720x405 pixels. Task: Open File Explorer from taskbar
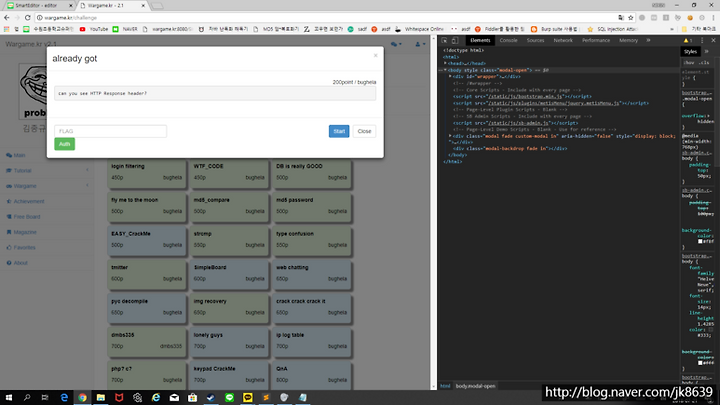pyautogui.click(x=101, y=398)
